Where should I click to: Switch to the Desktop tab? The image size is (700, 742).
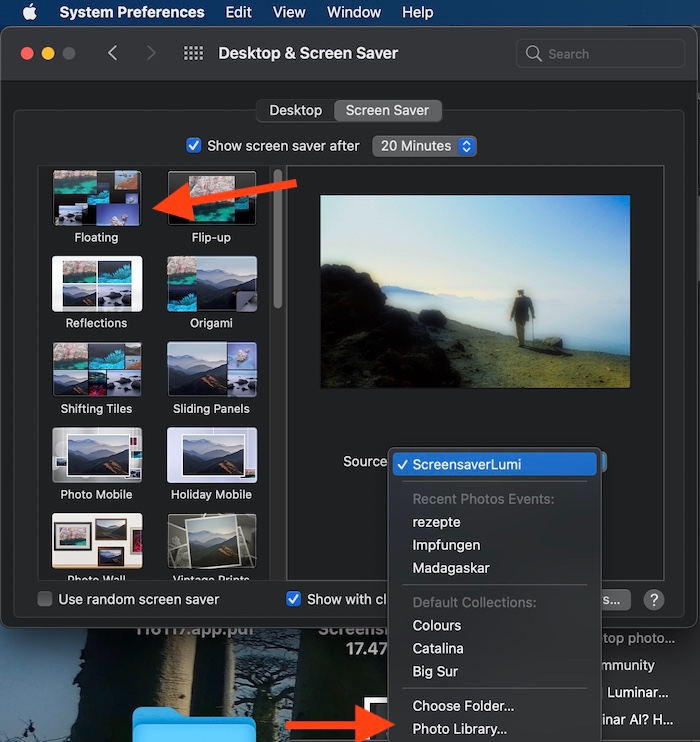pyautogui.click(x=295, y=110)
